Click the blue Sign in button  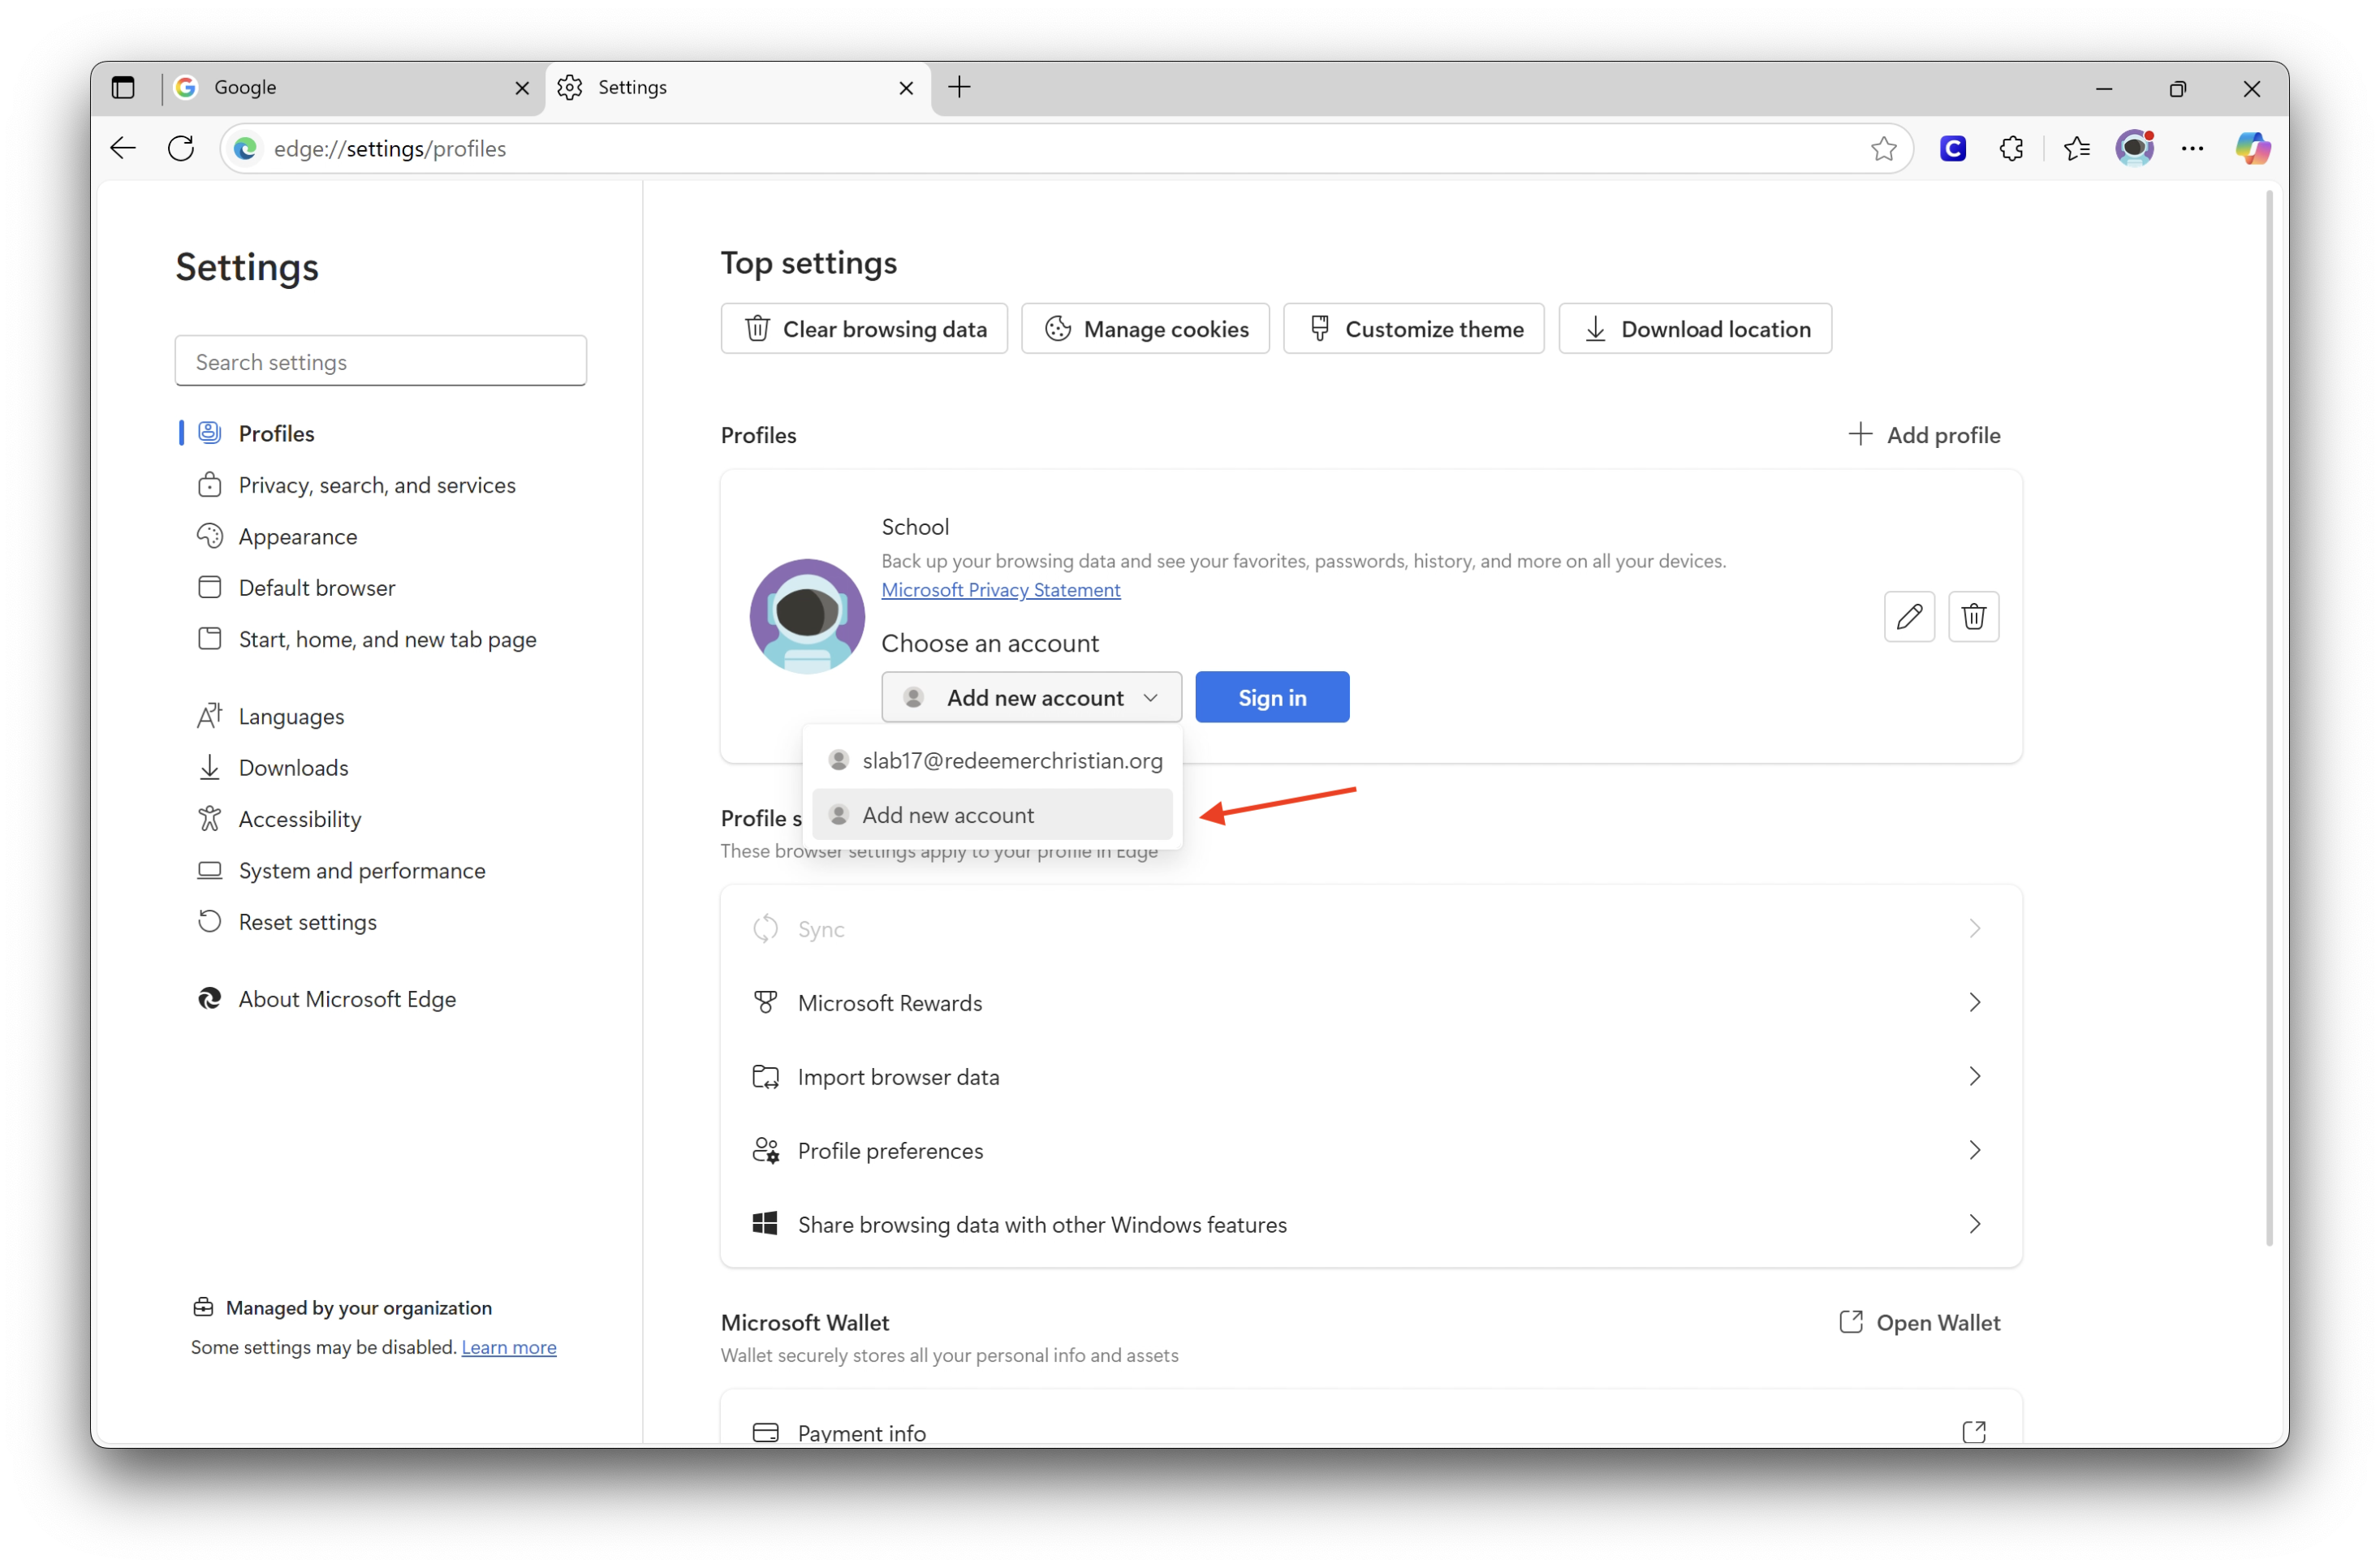pyautogui.click(x=1271, y=697)
